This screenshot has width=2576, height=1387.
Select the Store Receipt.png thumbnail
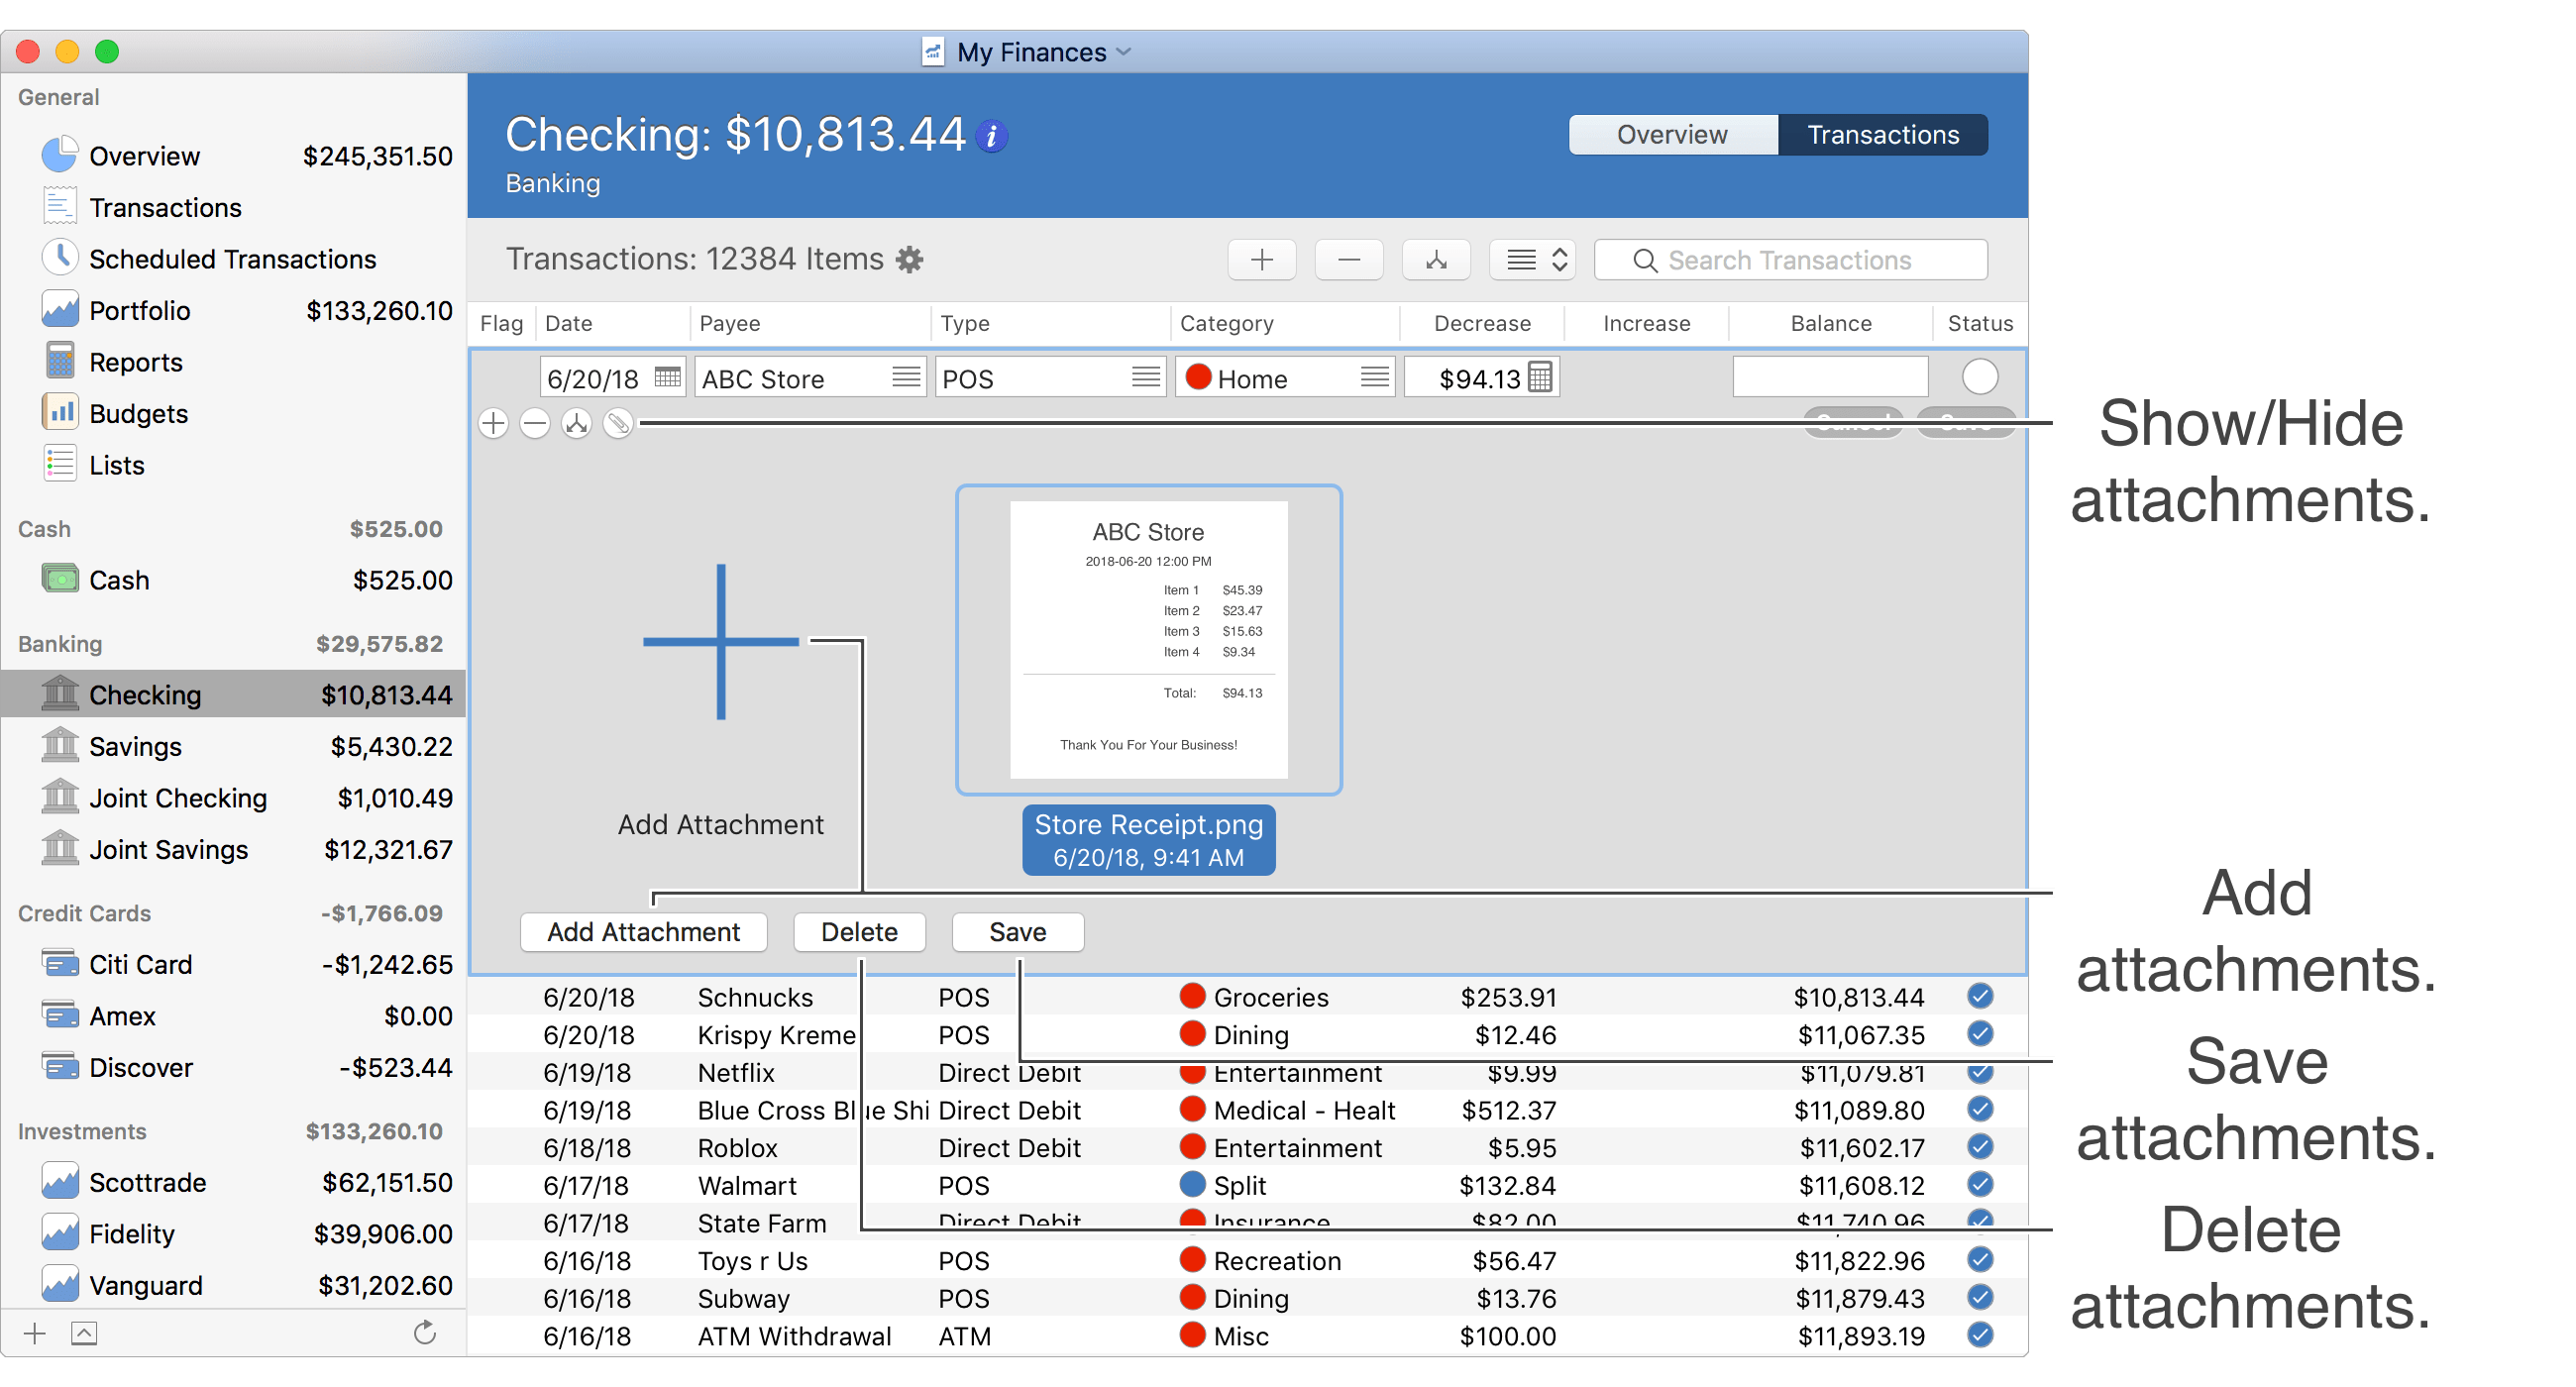1148,640
